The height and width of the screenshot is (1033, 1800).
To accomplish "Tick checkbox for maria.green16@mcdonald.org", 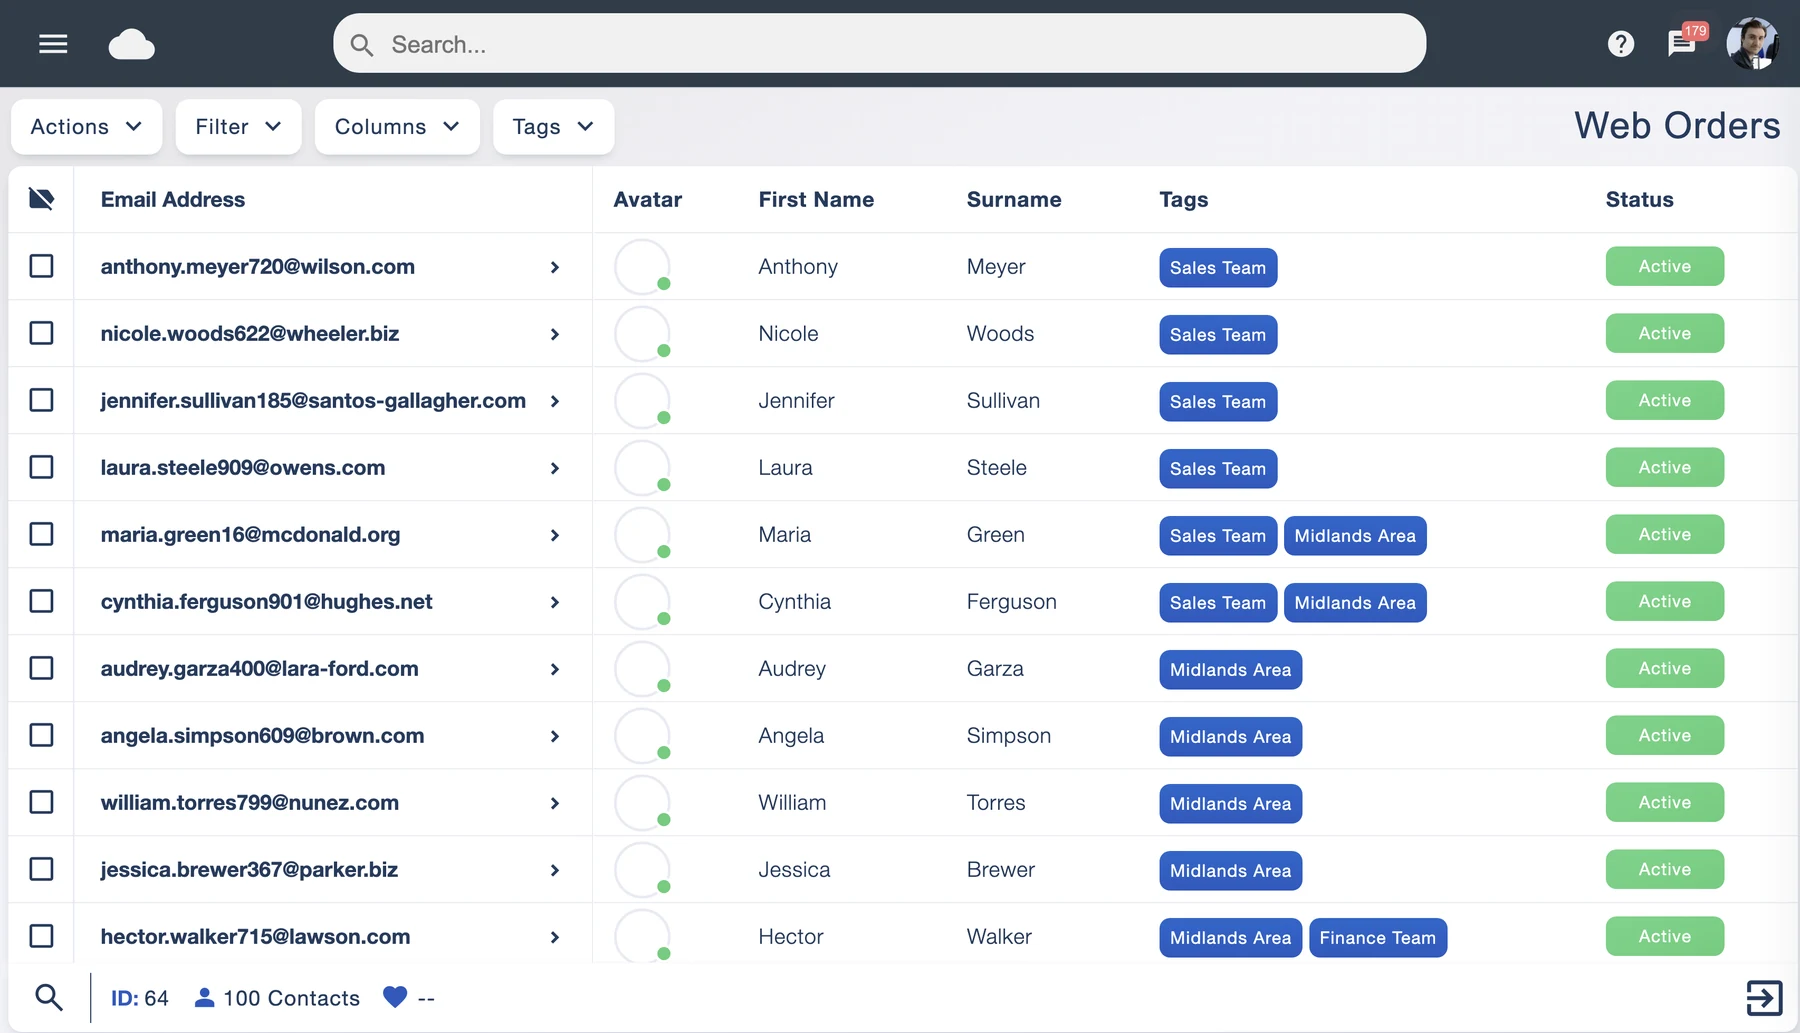I will tap(41, 534).
